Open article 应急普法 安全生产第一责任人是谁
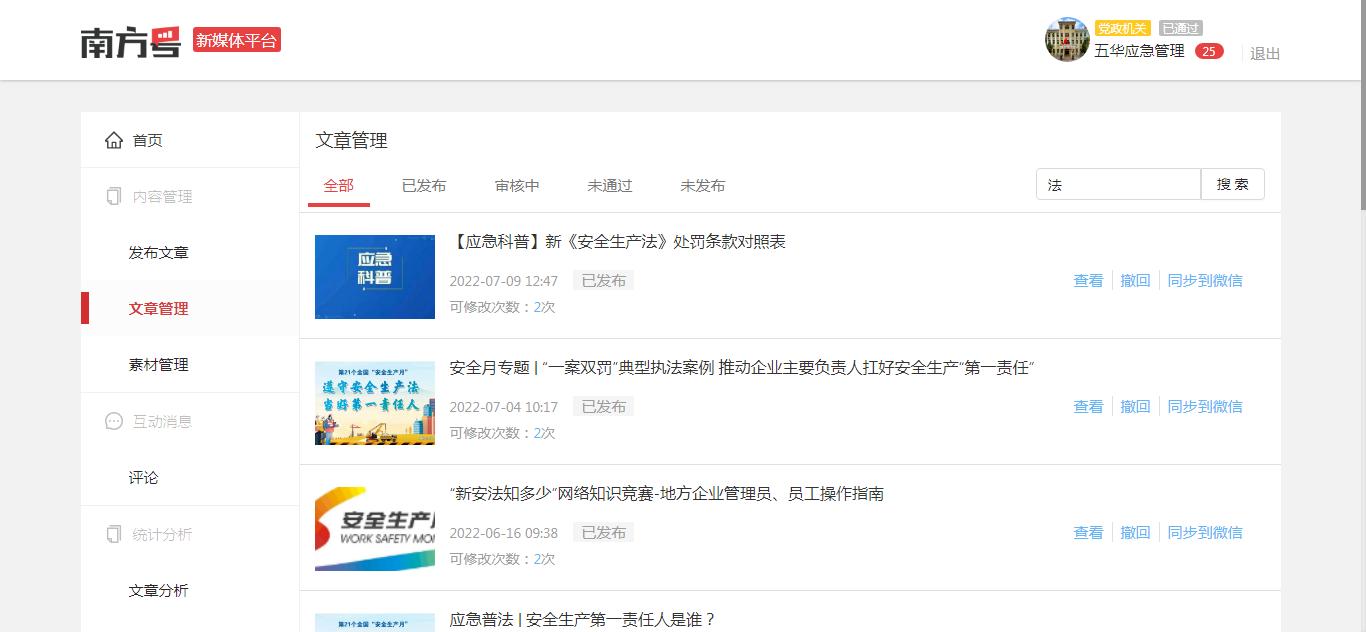 click(x=583, y=620)
